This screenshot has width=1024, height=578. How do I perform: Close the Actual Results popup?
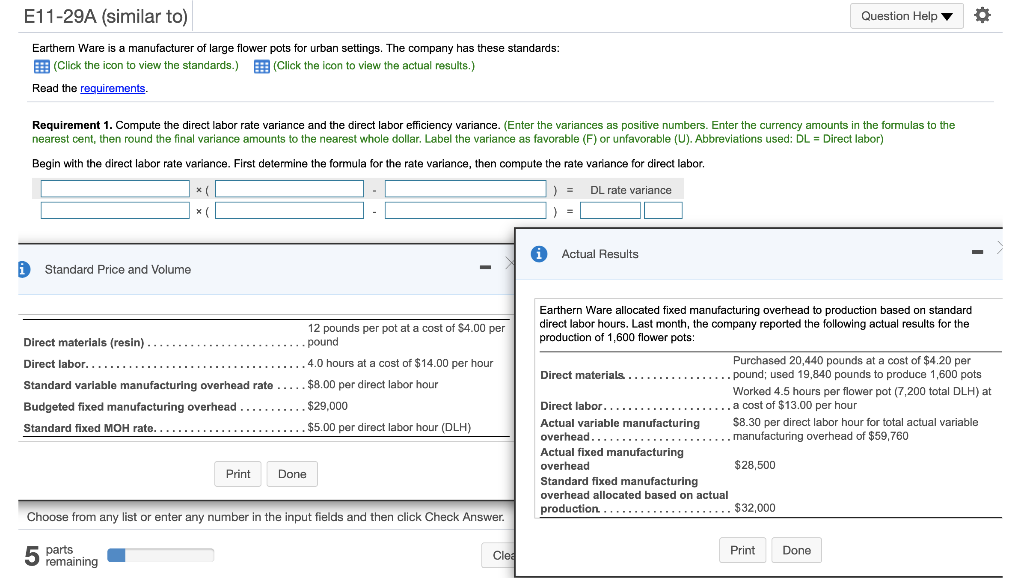[x=999, y=247]
